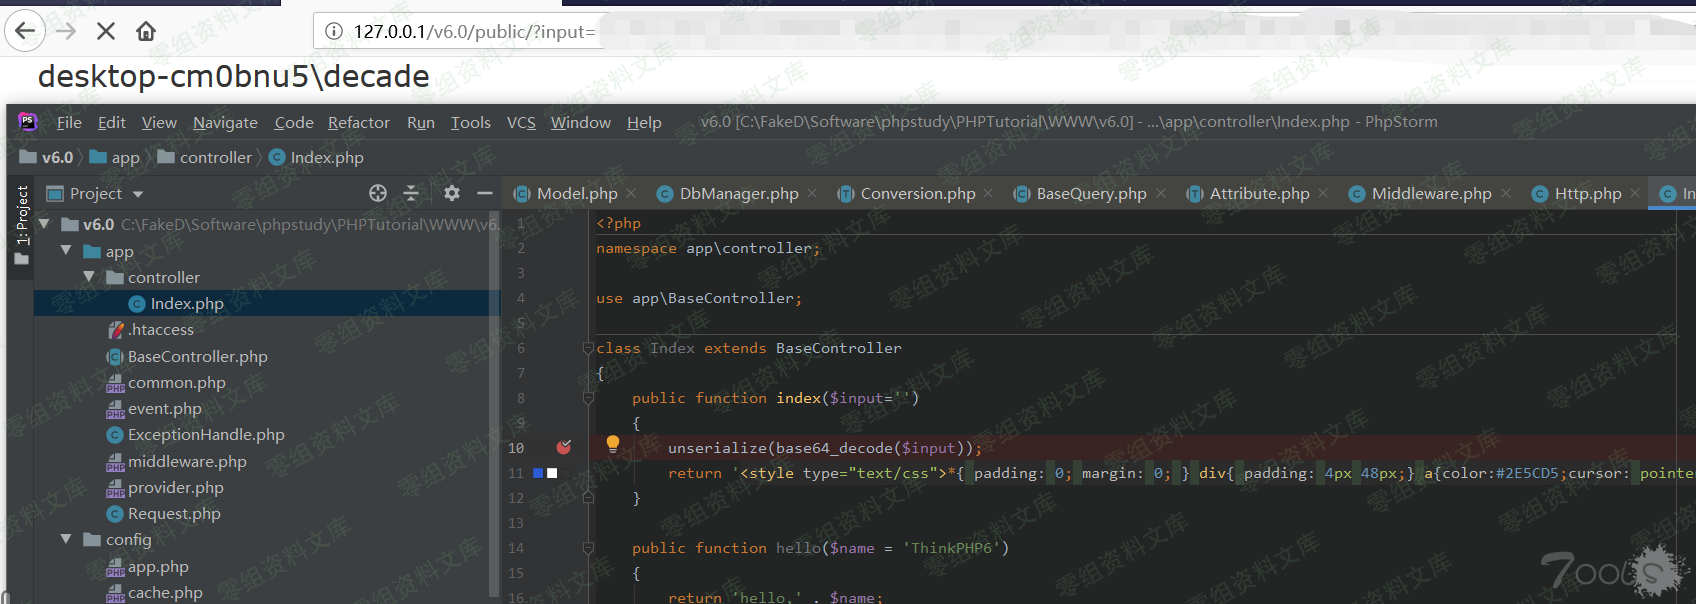This screenshot has width=1696, height=604.
Task: Click the controller breadcrumb in navigation bar
Action: click(x=215, y=157)
